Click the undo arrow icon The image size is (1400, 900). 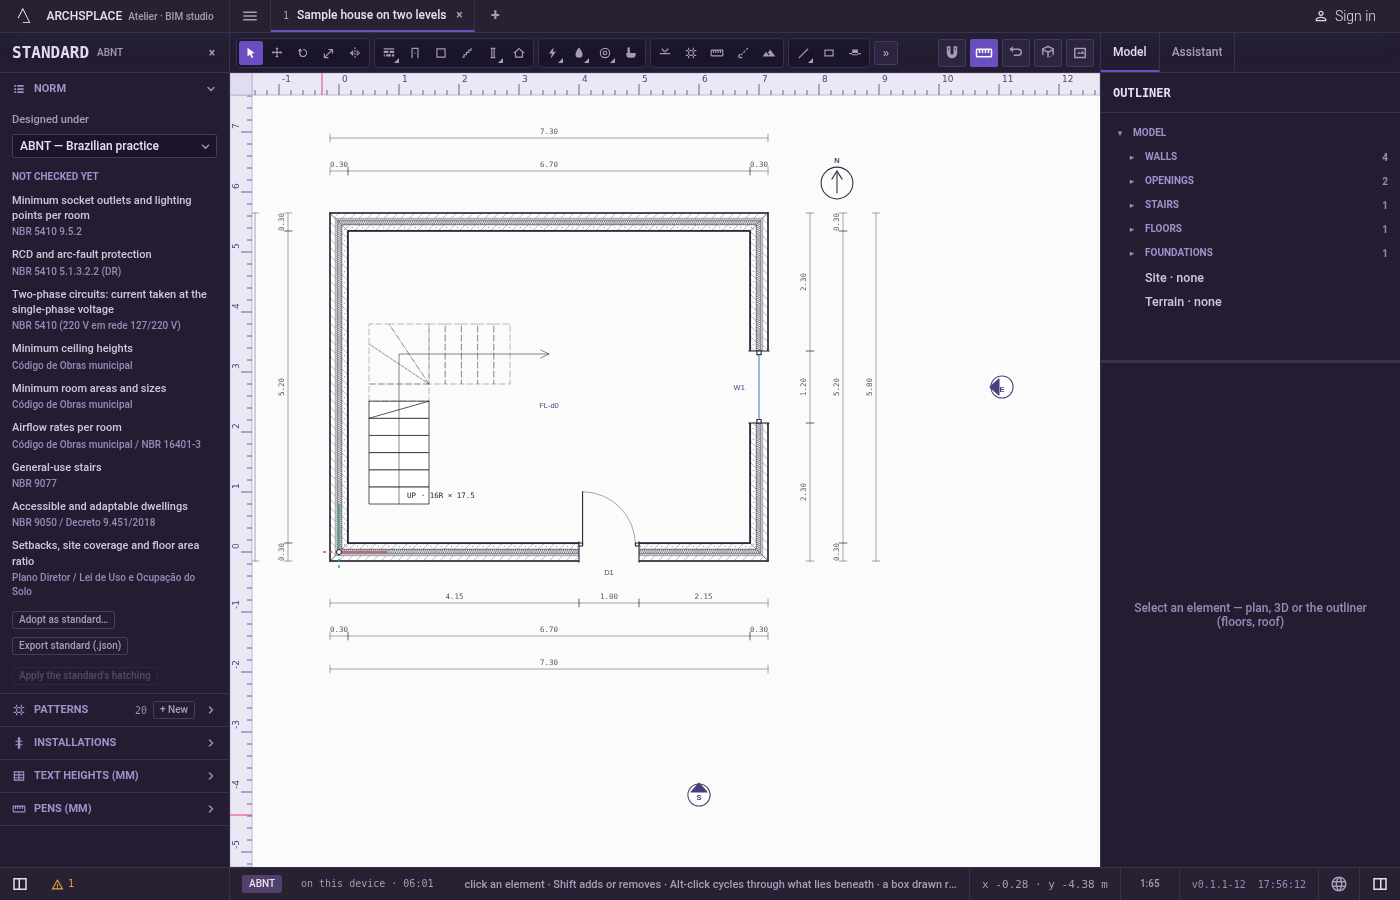coord(1016,52)
